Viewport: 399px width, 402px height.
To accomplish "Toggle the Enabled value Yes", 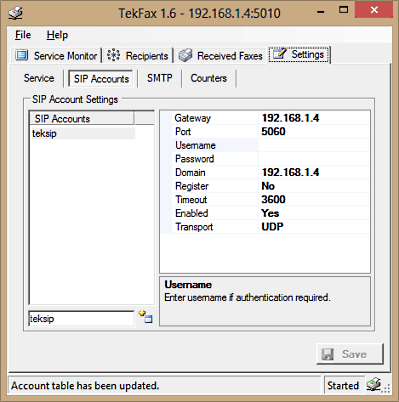I will pos(314,213).
